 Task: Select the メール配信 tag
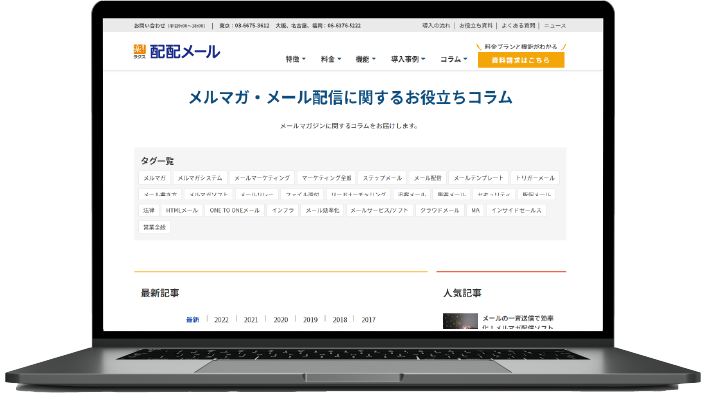pyautogui.click(x=427, y=177)
